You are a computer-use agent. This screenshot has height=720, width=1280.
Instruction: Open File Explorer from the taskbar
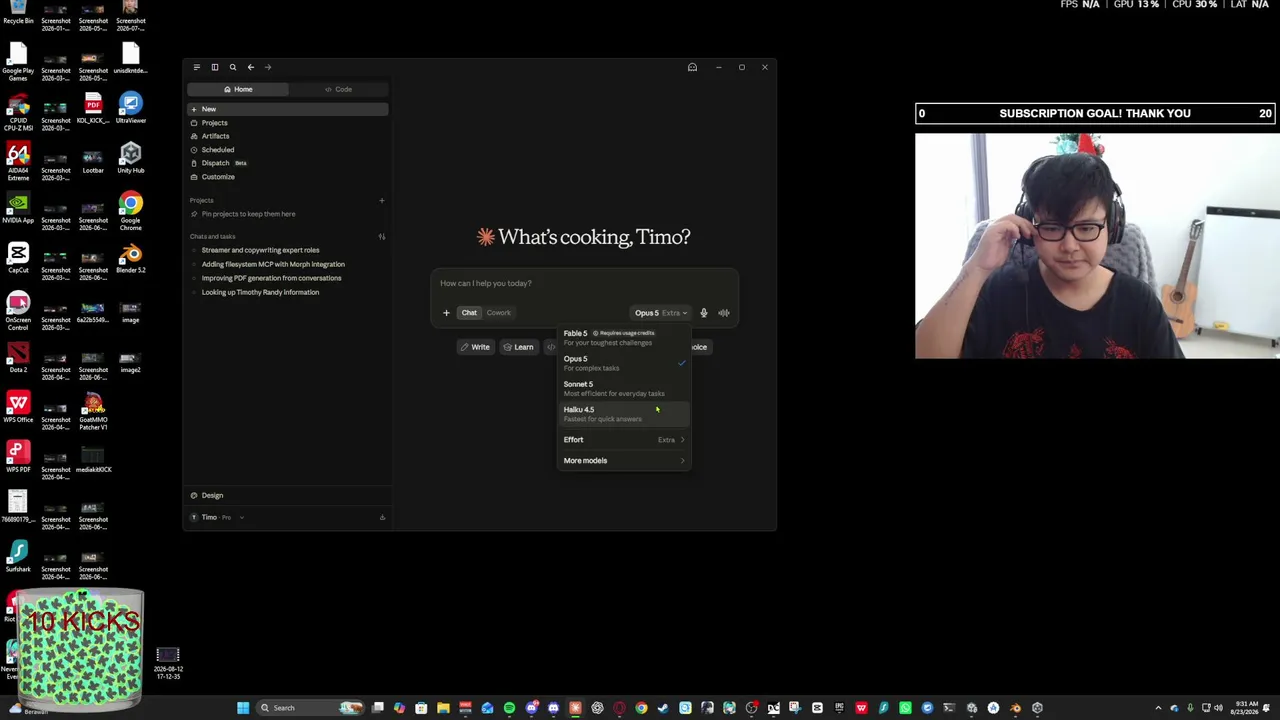tap(443, 708)
